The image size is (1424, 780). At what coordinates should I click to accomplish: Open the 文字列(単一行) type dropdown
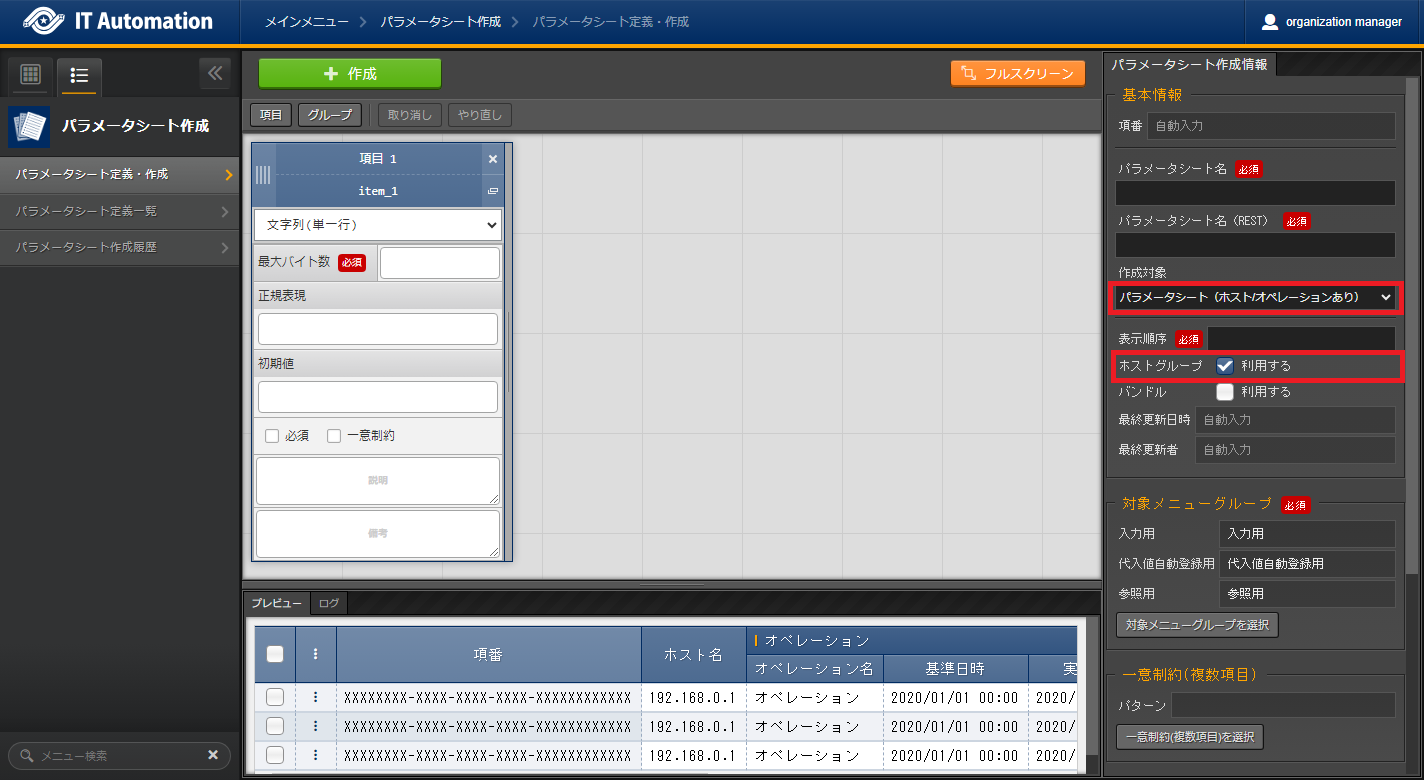pyautogui.click(x=378, y=225)
